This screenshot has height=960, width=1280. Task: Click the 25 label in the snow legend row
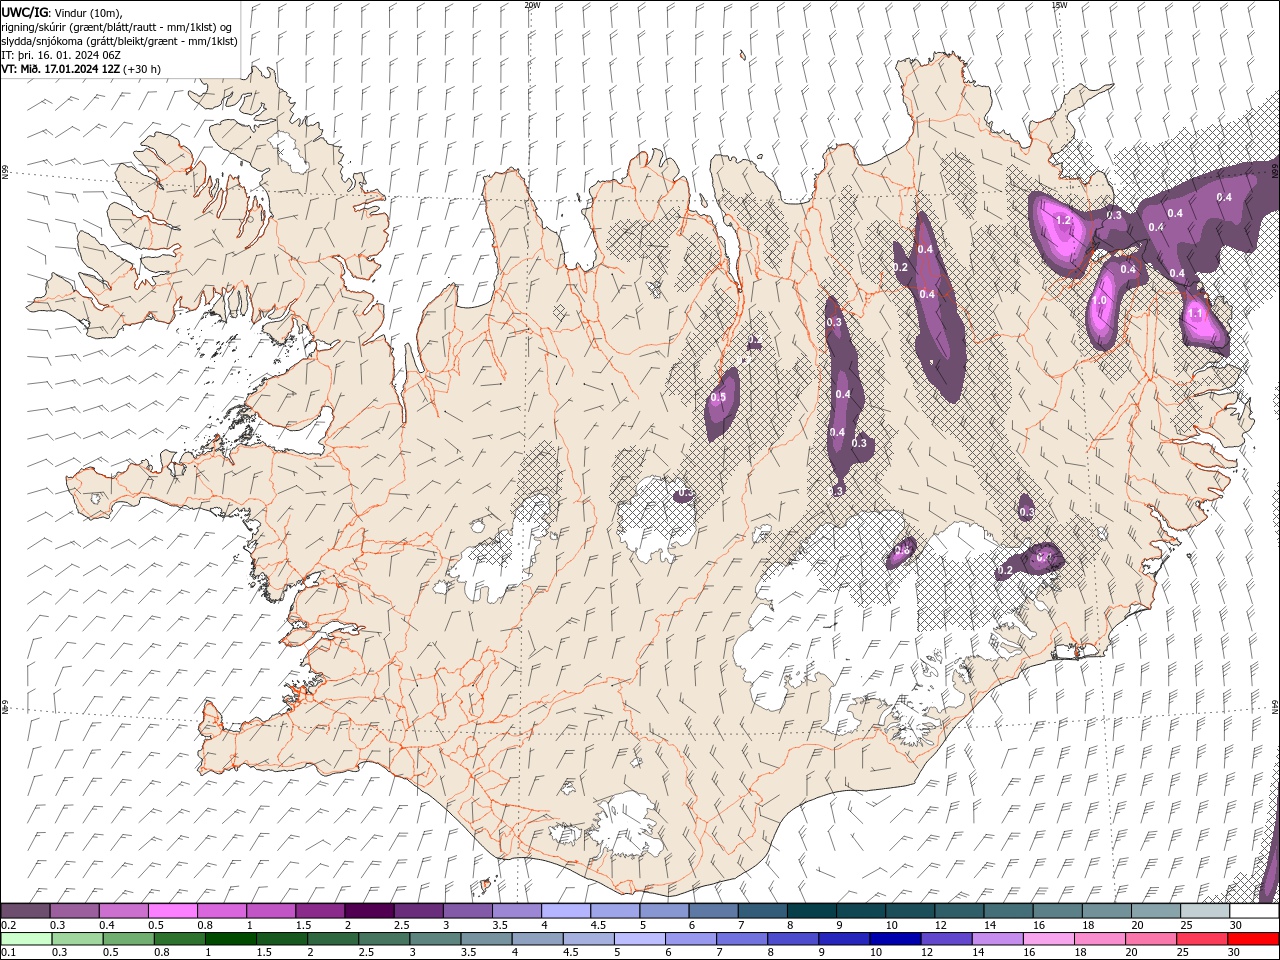tap(1187, 925)
